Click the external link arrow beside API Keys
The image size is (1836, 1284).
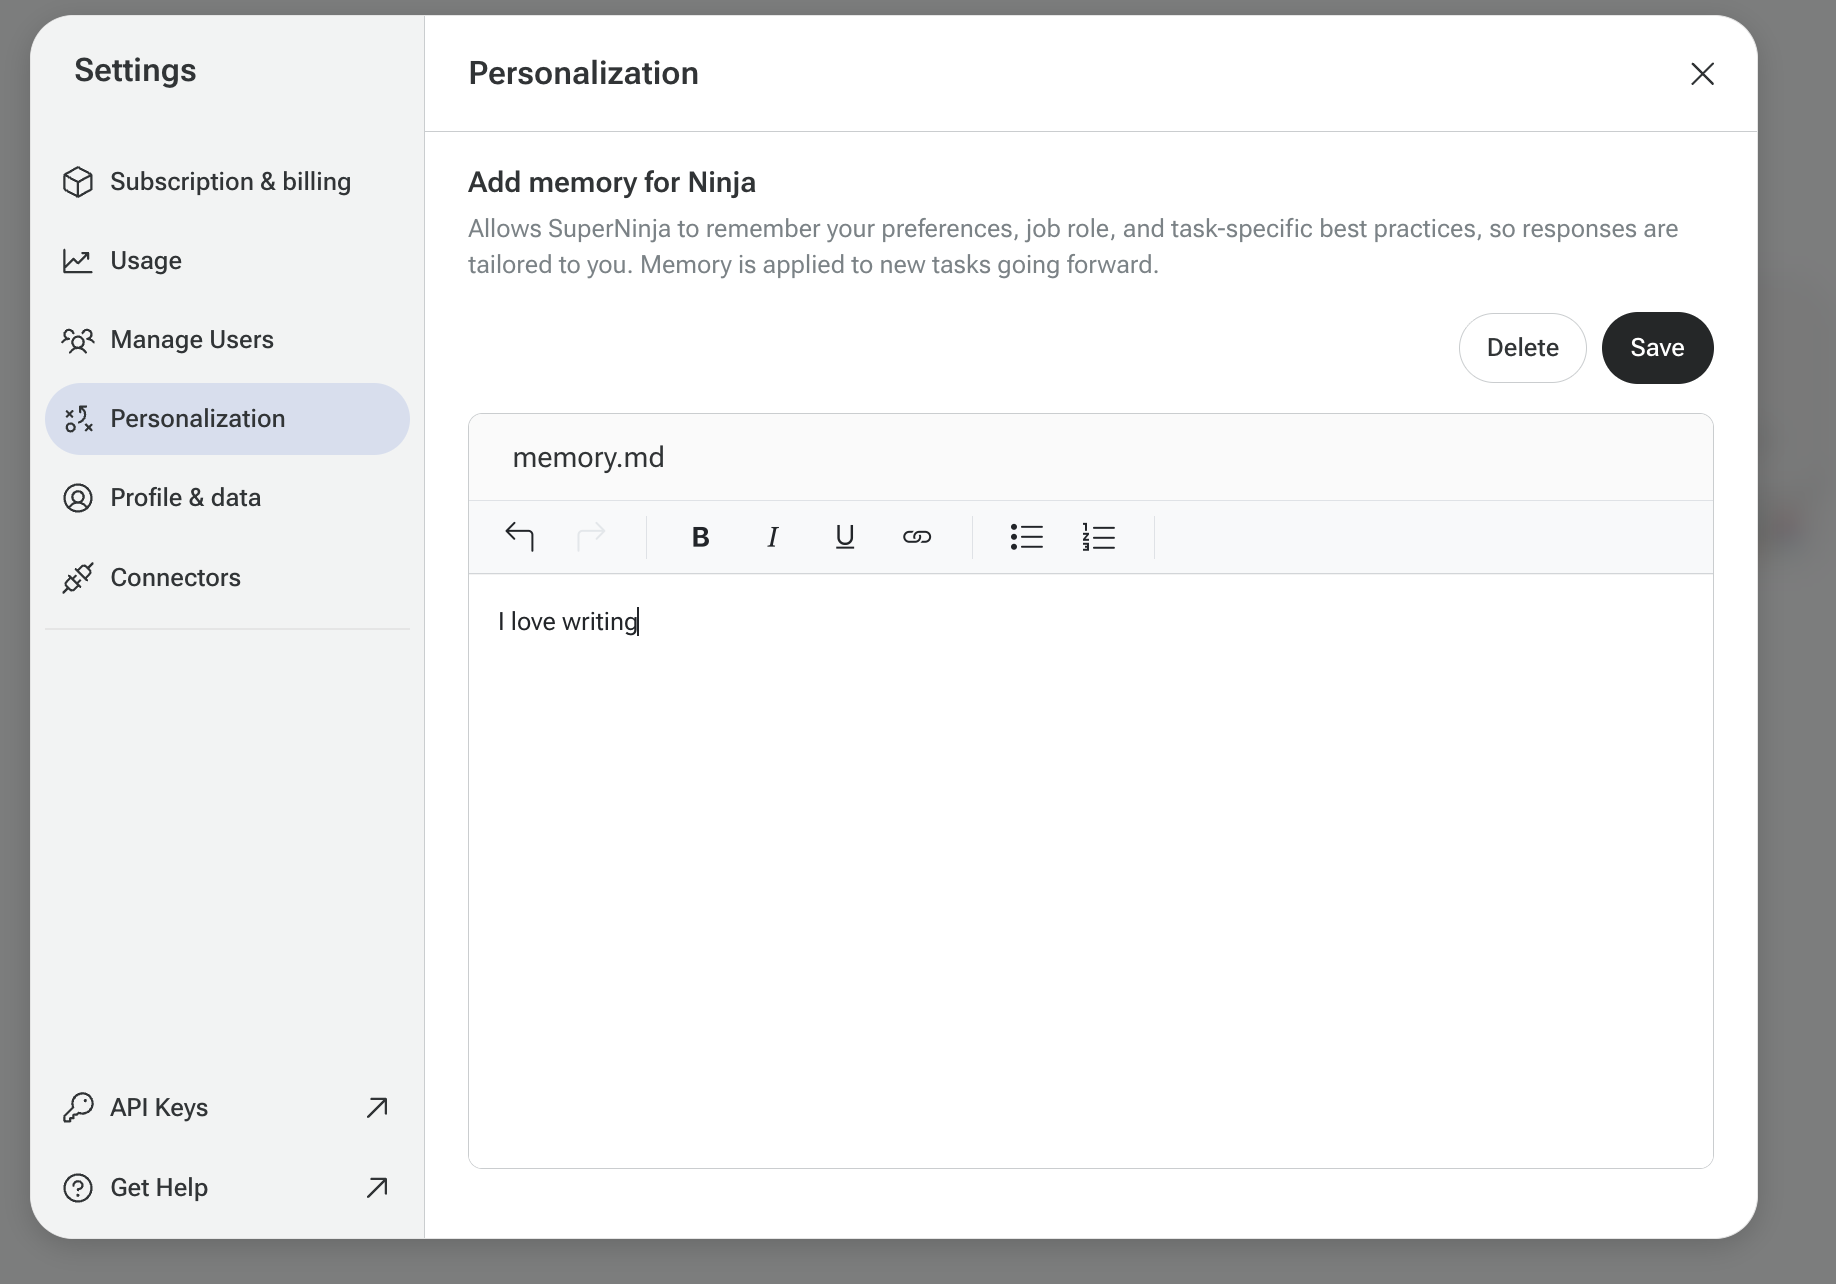click(x=377, y=1107)
